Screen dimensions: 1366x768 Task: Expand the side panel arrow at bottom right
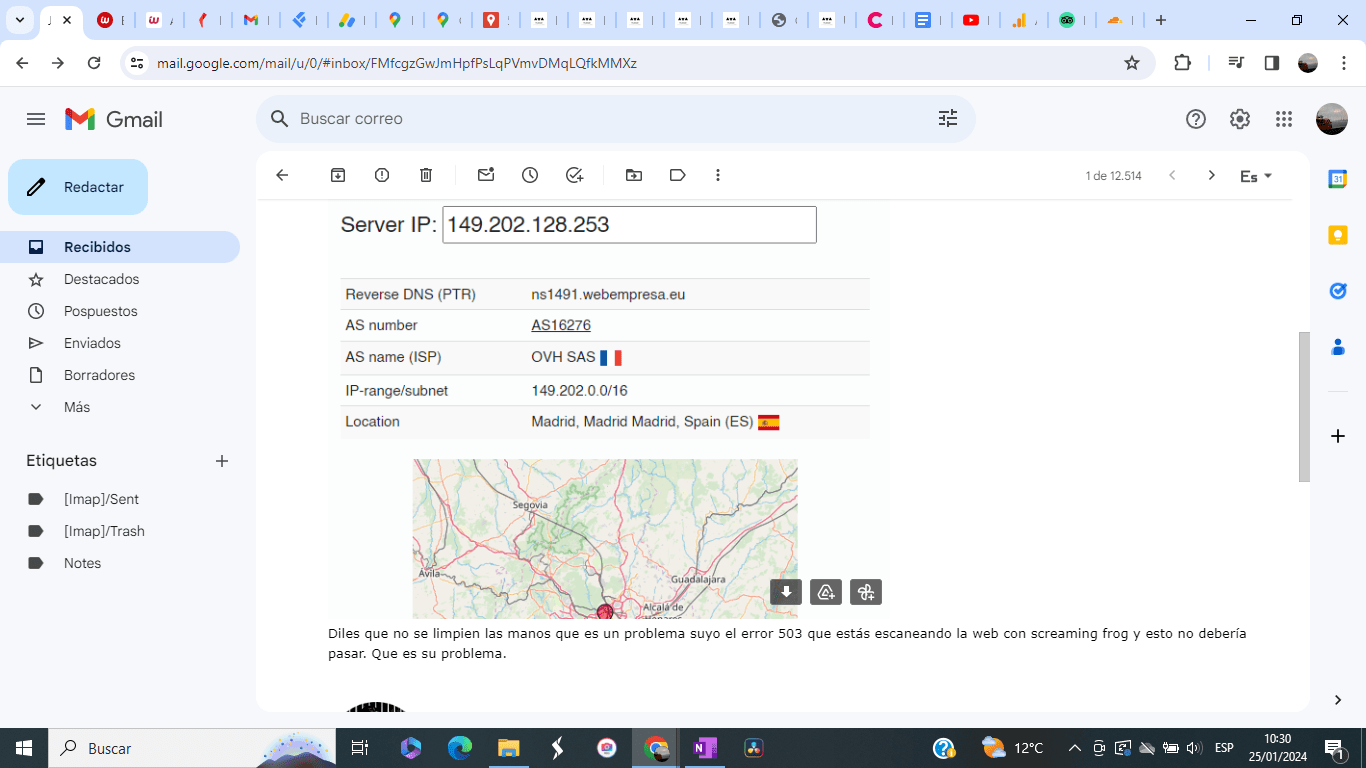point(1338,700)
